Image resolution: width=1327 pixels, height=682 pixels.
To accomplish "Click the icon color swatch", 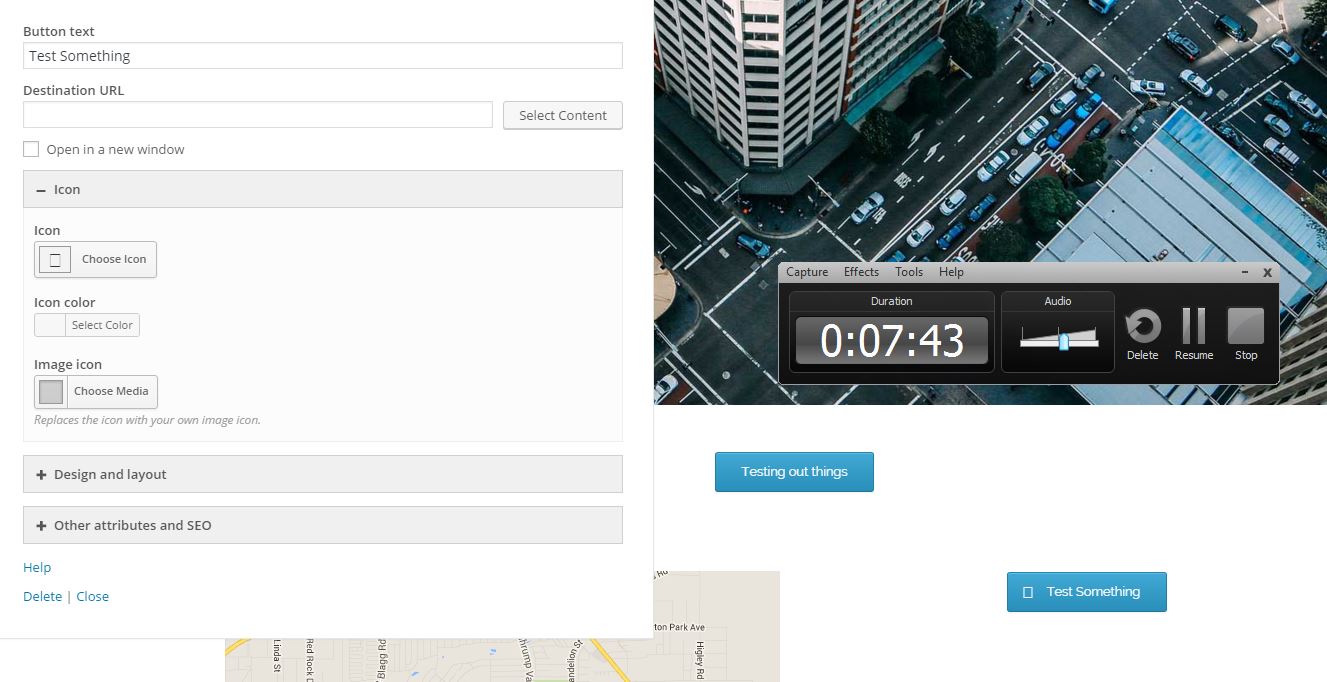I will (x=50, y=325).
